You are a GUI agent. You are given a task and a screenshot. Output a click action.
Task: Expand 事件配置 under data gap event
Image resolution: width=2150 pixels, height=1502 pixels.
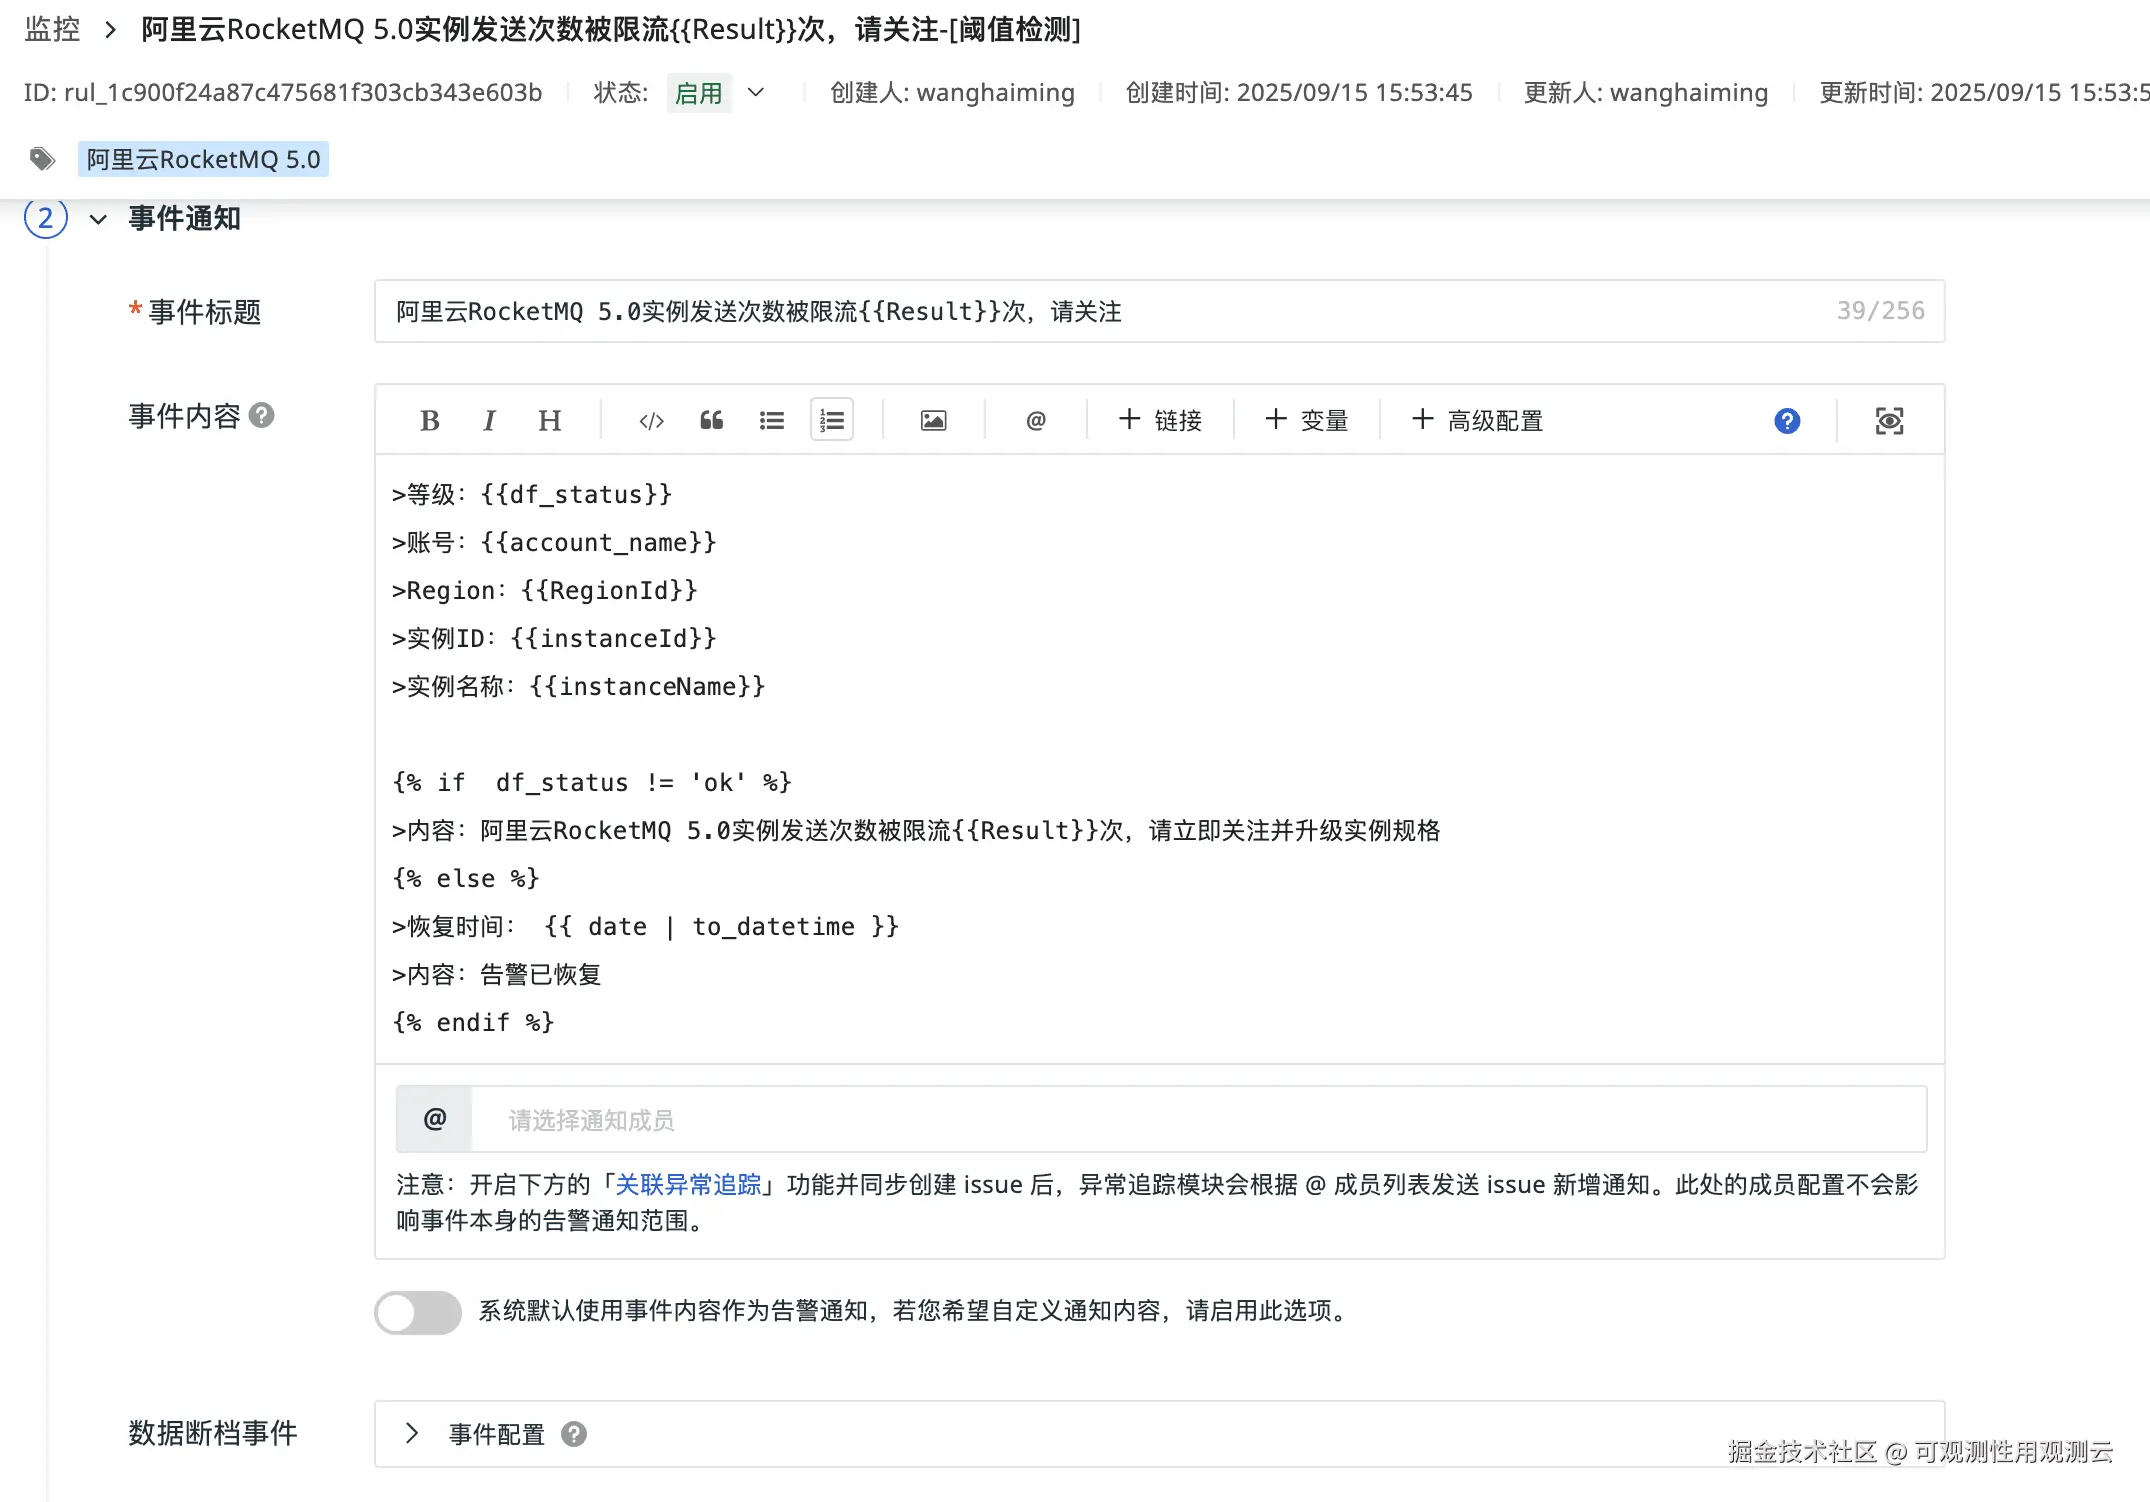412,1434
